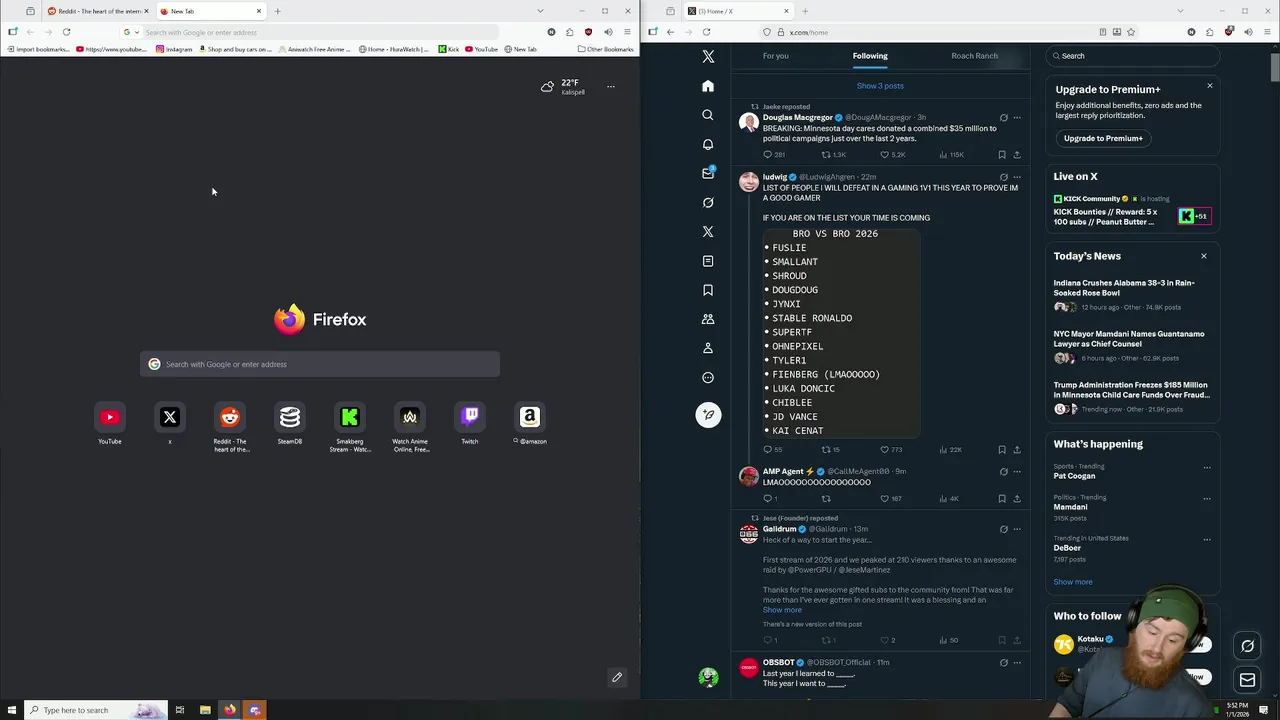Dismiss the Upgrade to Premium+ card
Viewport: 1280px width, 720px height.
[x=1209, y=86]
